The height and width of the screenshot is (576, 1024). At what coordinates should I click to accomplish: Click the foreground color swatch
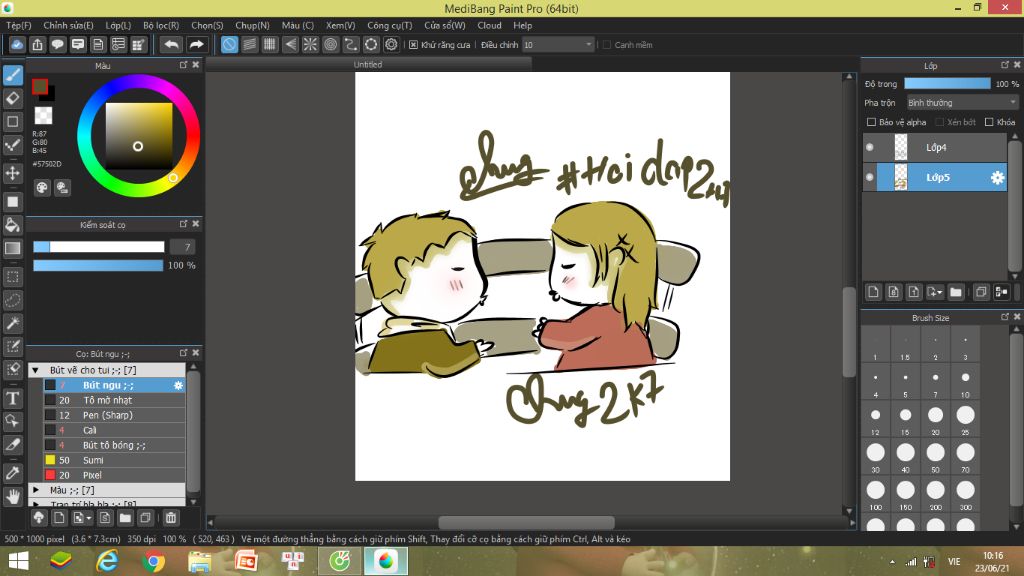(x=40, y=87)
